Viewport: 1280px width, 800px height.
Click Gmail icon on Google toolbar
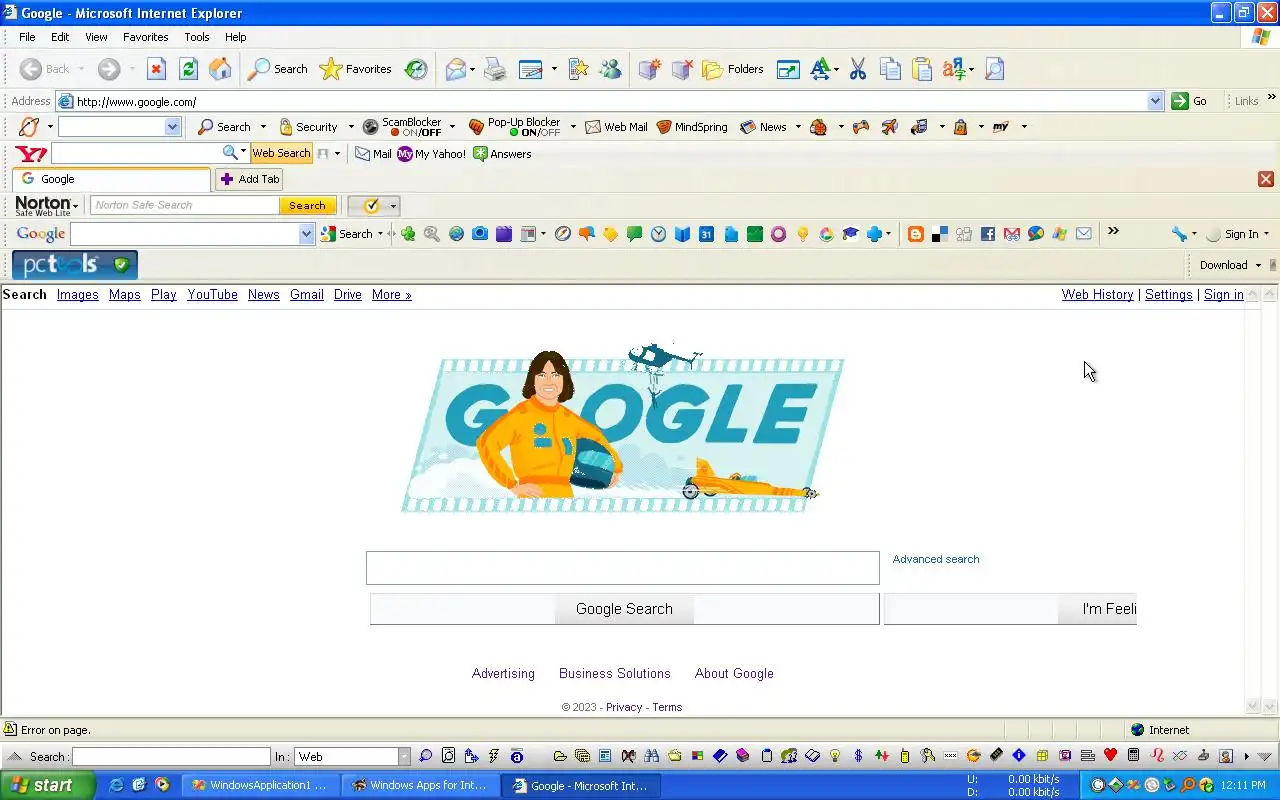(1012, 234)
